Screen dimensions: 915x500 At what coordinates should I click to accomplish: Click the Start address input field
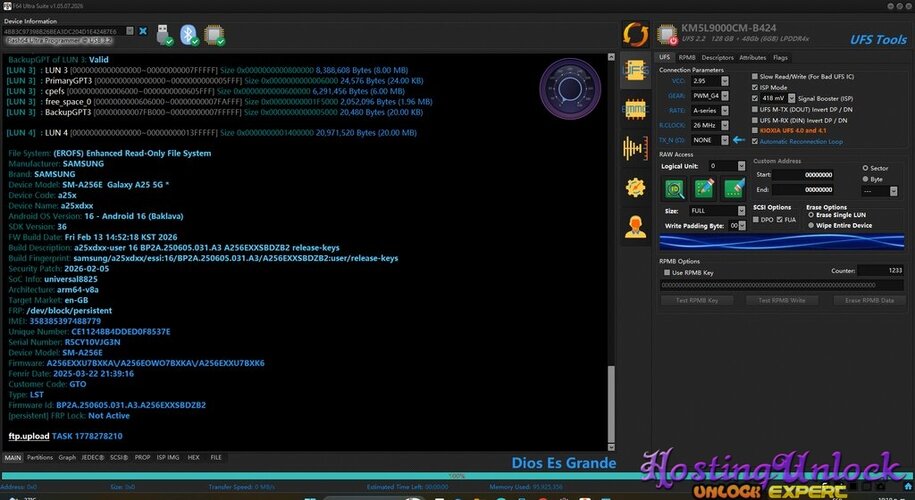pos(803,174)
